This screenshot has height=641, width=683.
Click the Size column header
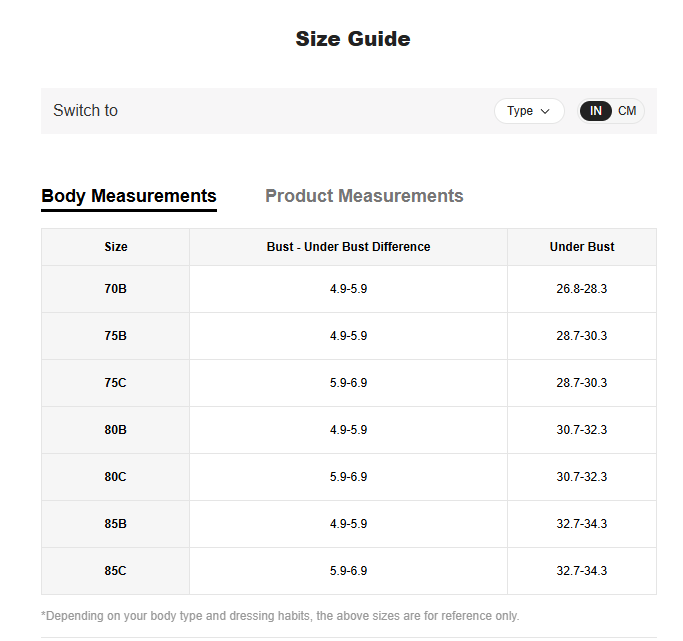click(115, 247)
